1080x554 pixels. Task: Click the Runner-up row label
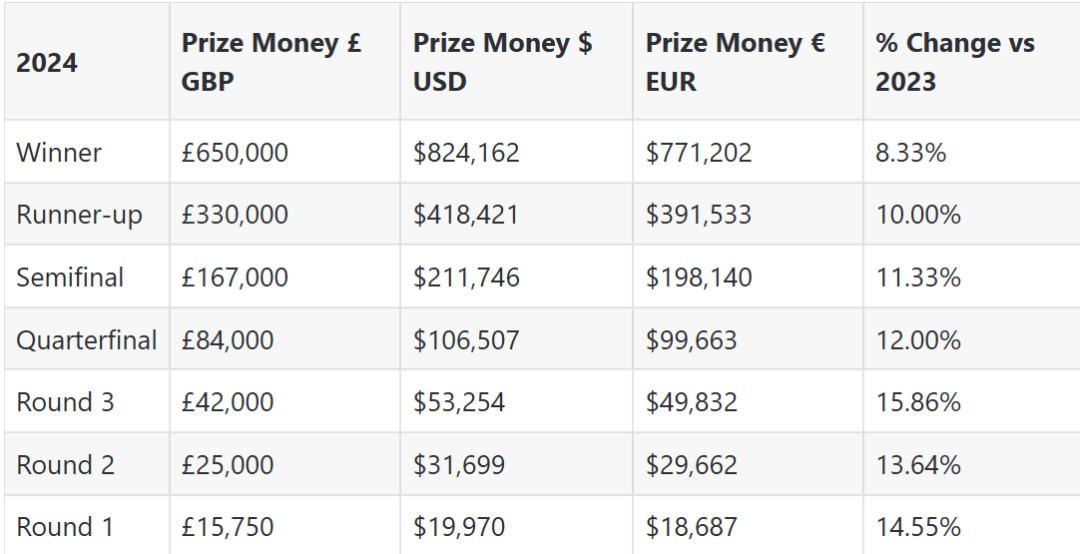point(80,215)
